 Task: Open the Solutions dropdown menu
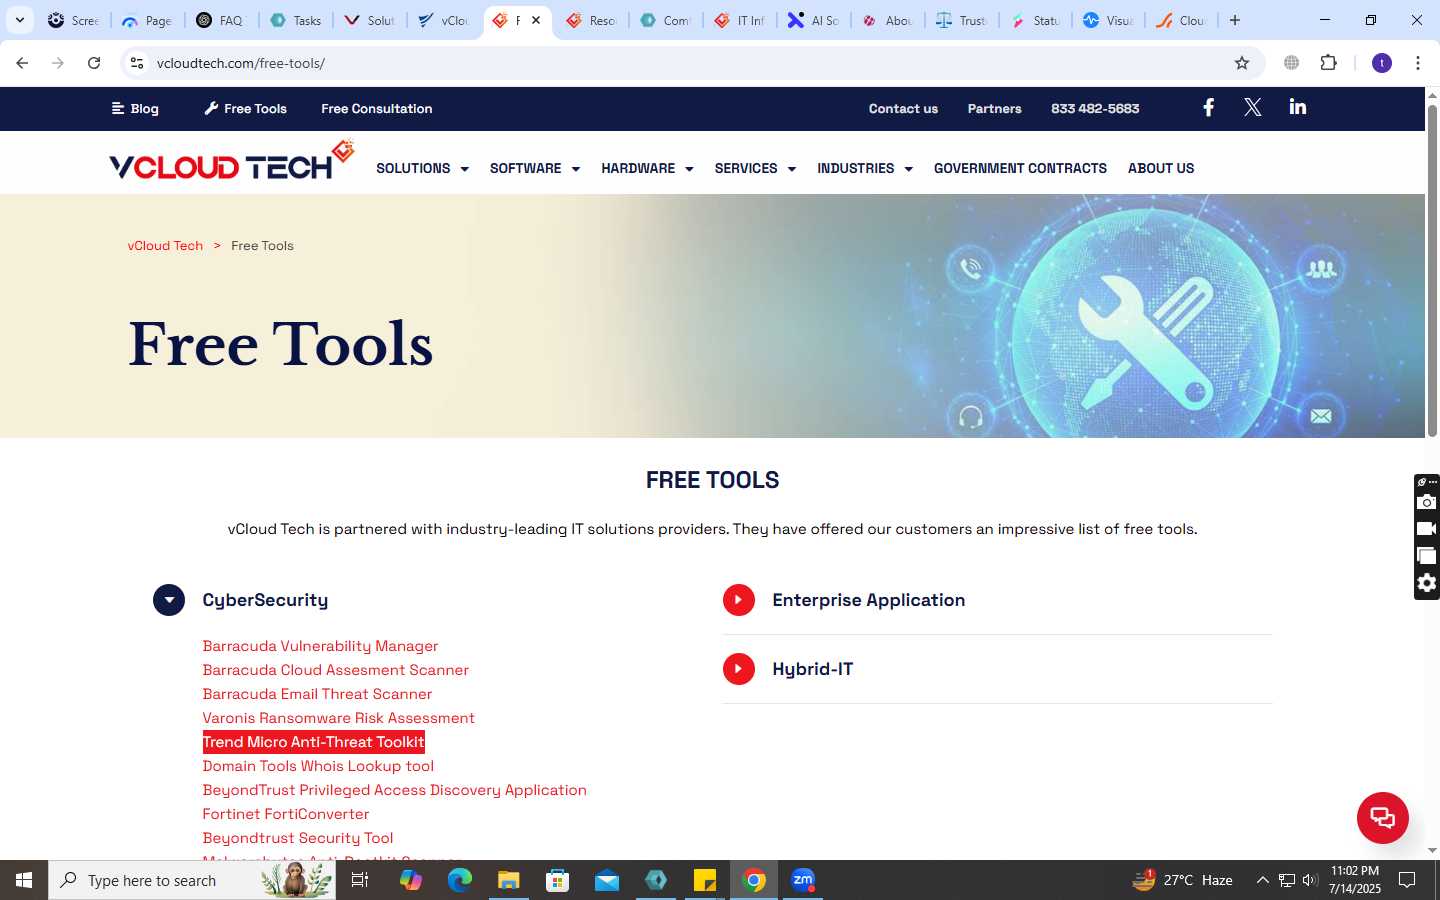tap(422, 168)
